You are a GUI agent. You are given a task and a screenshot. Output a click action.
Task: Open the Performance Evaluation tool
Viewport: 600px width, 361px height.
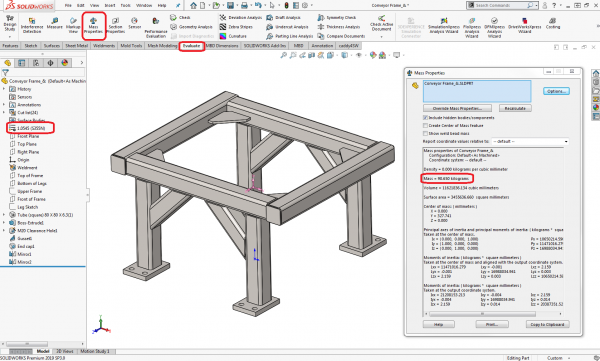pos(155,28)
